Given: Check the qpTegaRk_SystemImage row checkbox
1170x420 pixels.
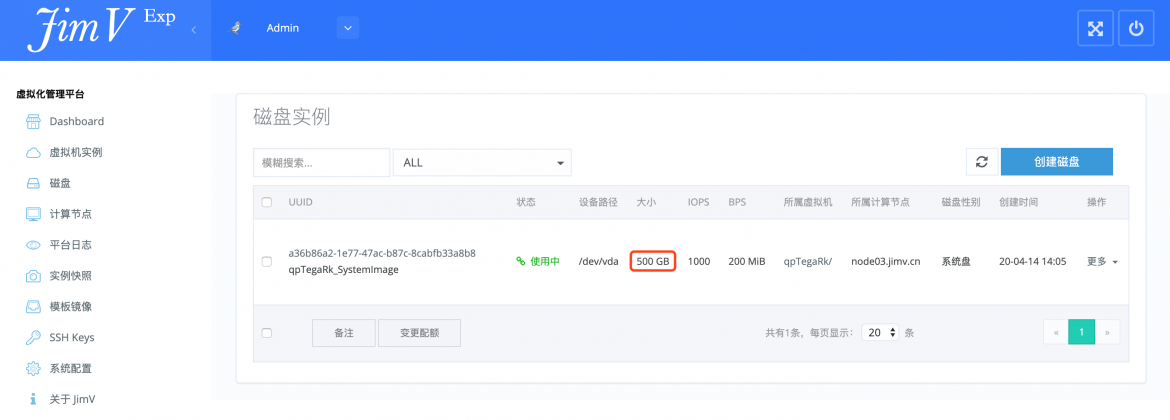Looking at the screenshot, I should 267,262.
